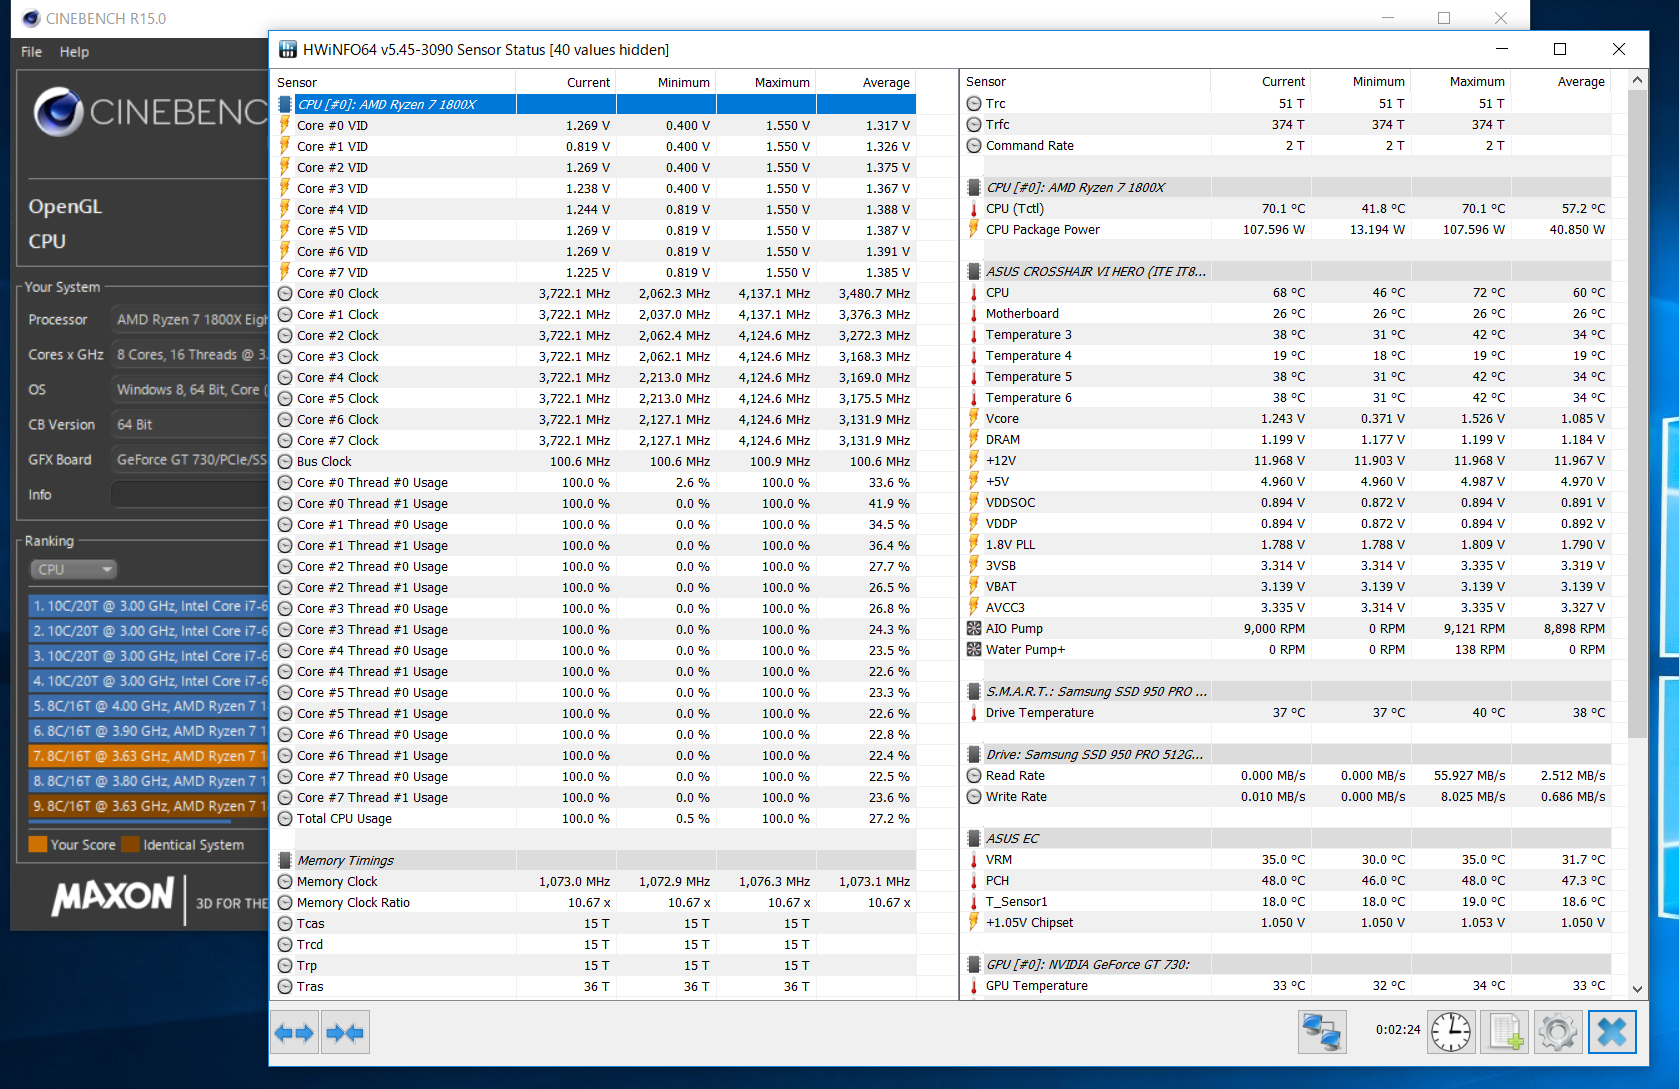Select the Core #3 Thread #1 Usage row
The height and width of the screenshot is (1089, 1679).
click(x=596, y=629)
